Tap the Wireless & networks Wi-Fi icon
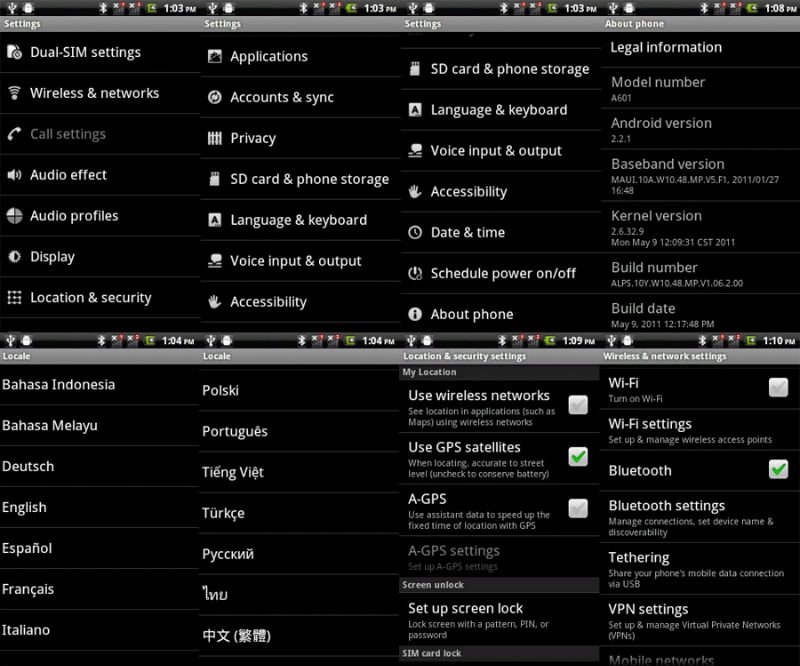The width and height of the screenshot is (800, 666). [14, 93]
